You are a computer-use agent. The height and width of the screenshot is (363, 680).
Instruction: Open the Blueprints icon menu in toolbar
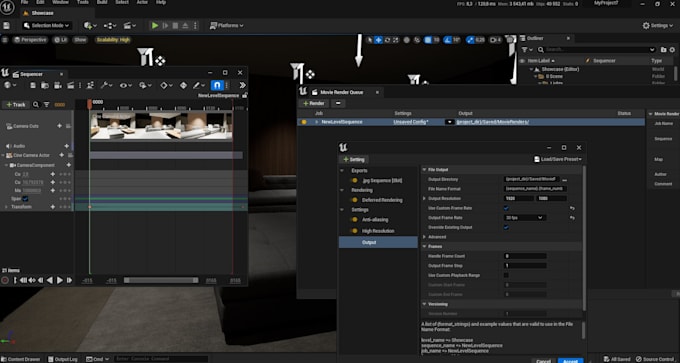pos(110,26)
